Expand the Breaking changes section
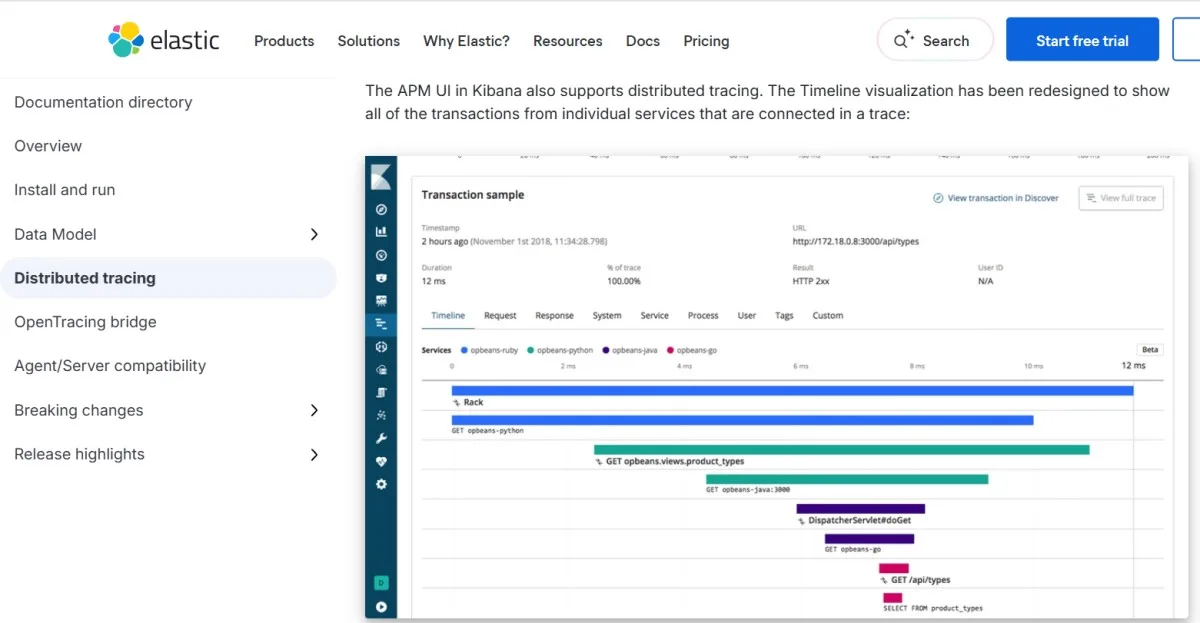The width and height of the screenshot is (1200, 623). coord(314,410)
